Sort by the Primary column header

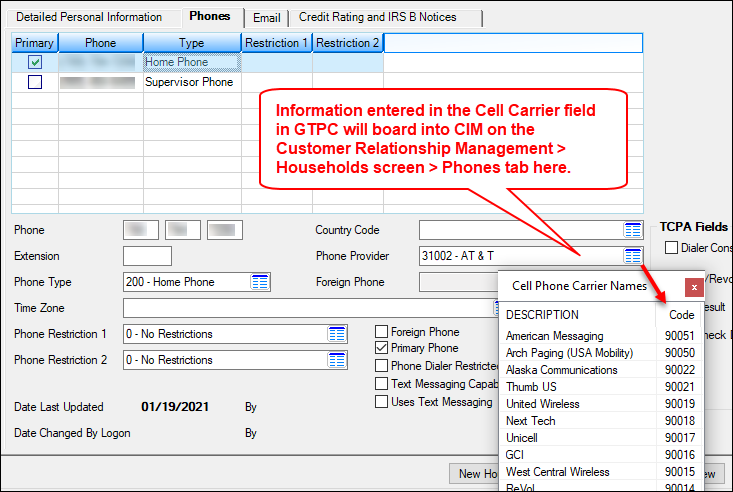(35, 43)
